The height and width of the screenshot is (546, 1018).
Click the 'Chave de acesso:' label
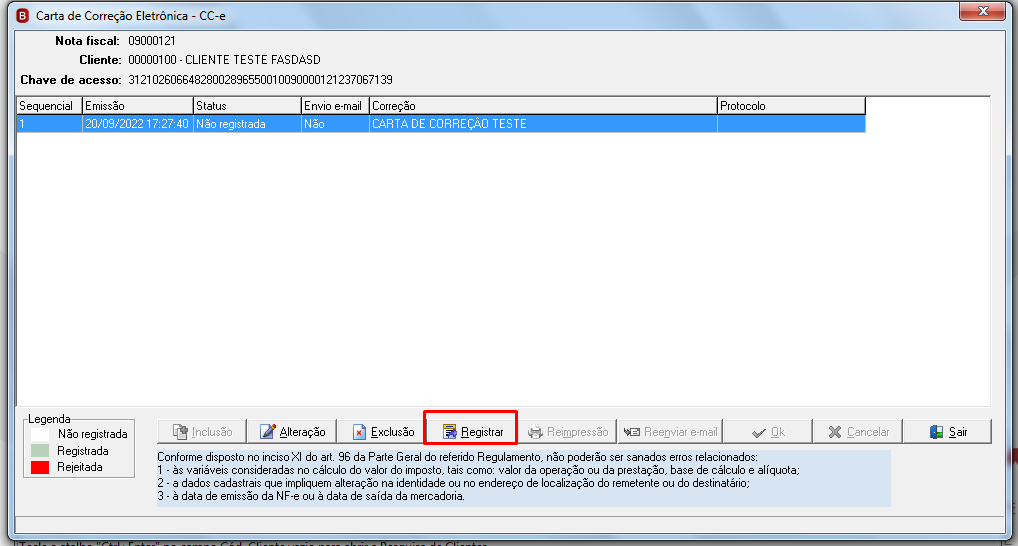71,80
